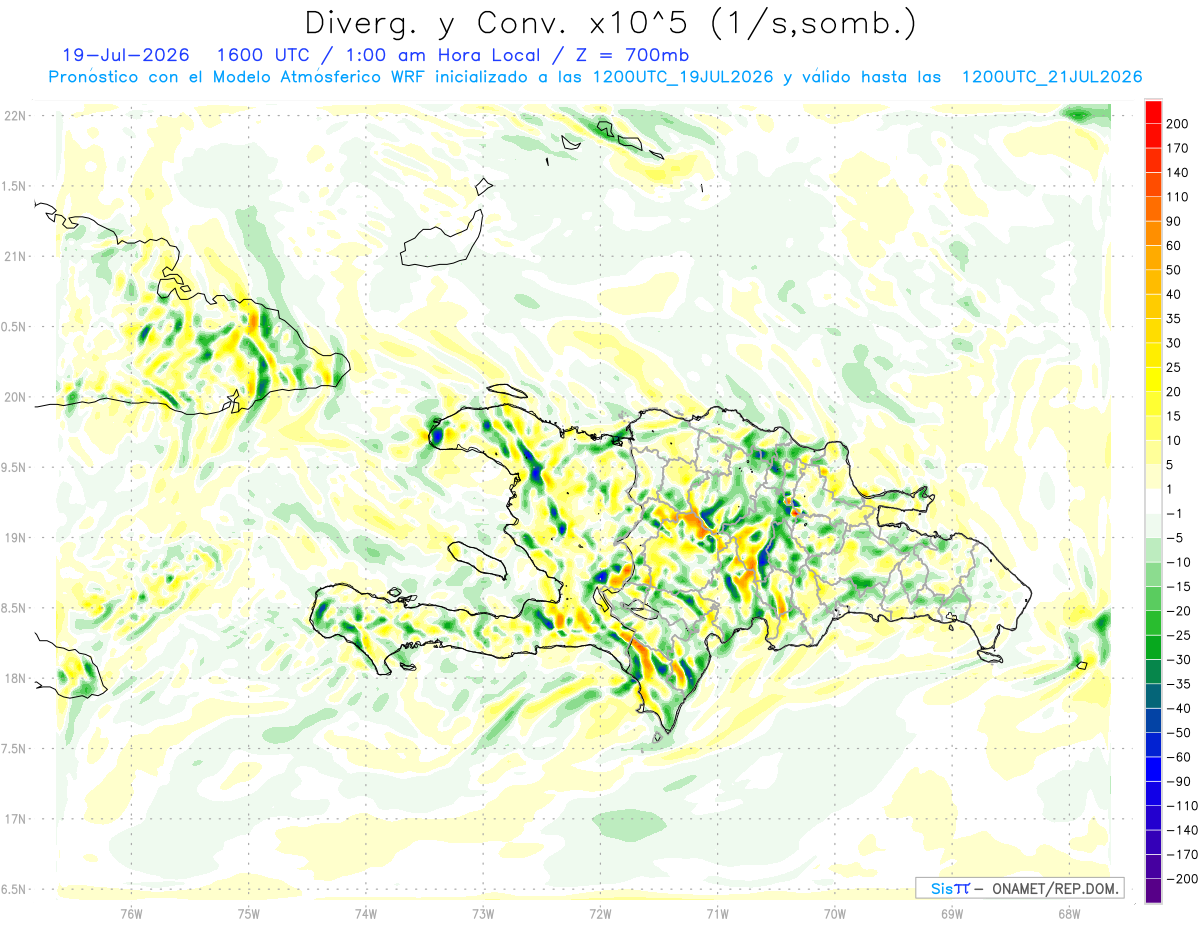Pick the blue colorbar swatch between -60 and -90
The height and width of the screenshot is (927, 1200).
click(1153, 770)
